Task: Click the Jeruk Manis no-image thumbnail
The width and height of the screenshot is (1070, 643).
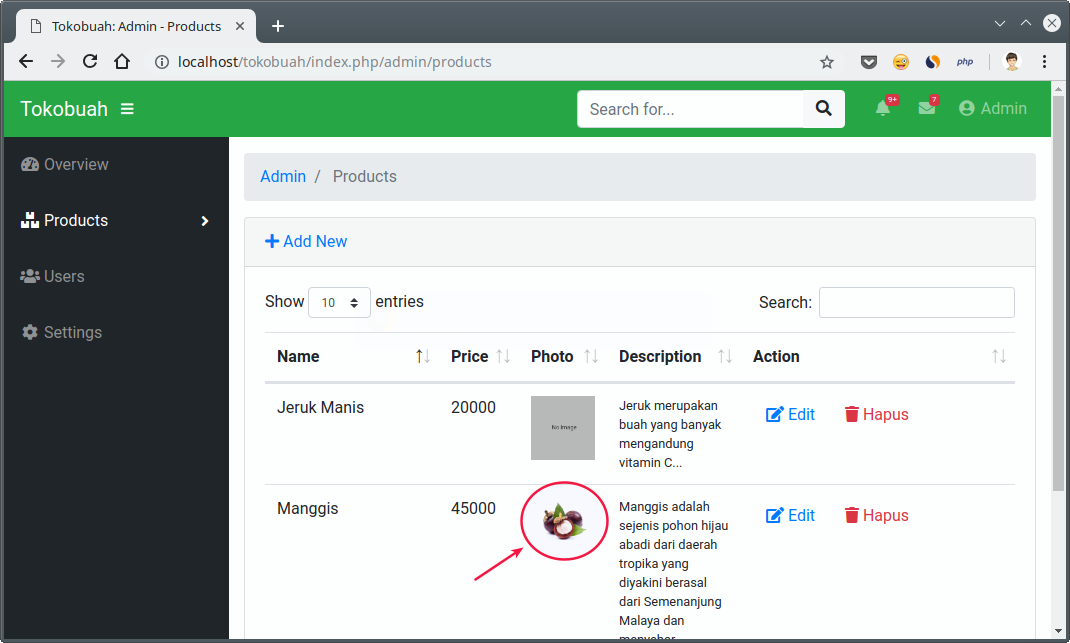Action: tap(563, 428)
